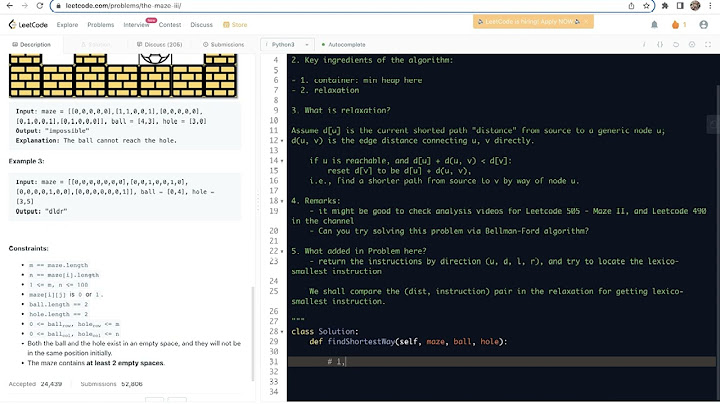The width and height of the screenshot is (720, 404).
Task: Click the maze brick illustration image
Action: [x=123, y=75]
